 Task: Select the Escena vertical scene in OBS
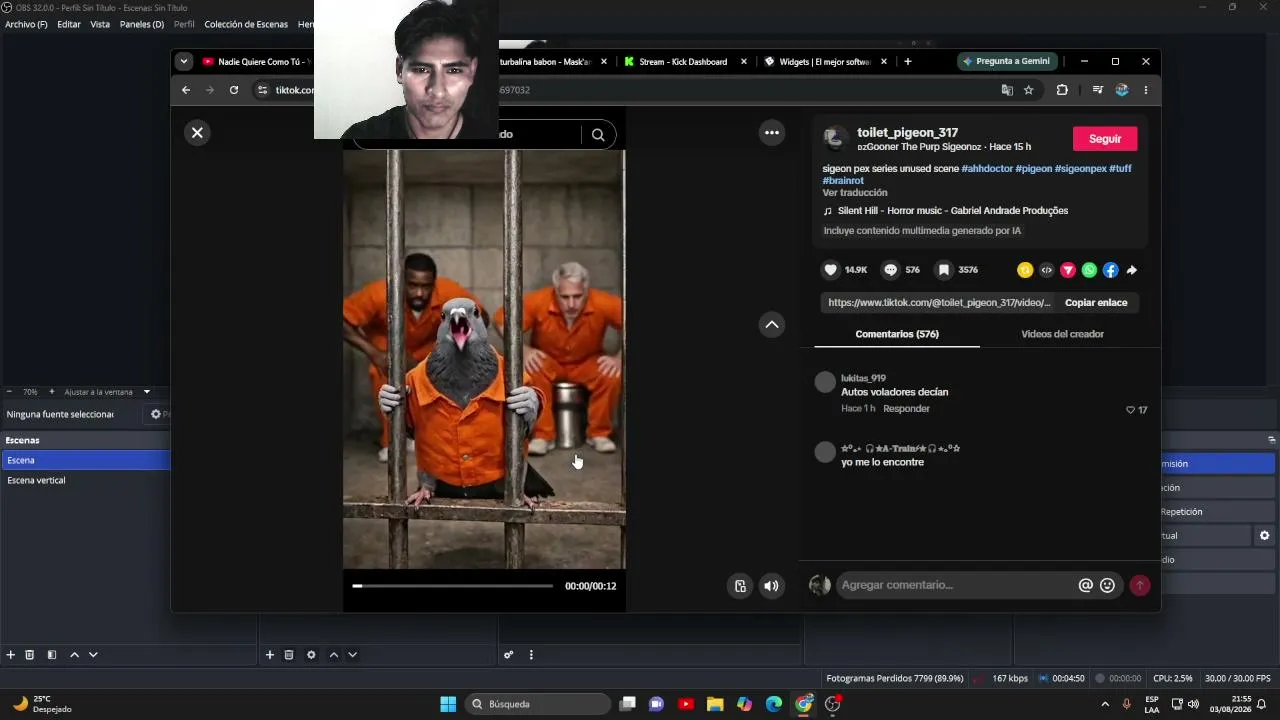tap(85, 480)
